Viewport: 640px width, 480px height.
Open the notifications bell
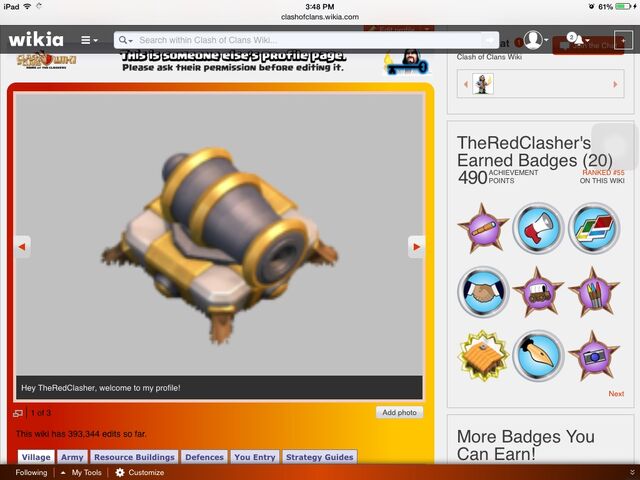tap(578, 40)
